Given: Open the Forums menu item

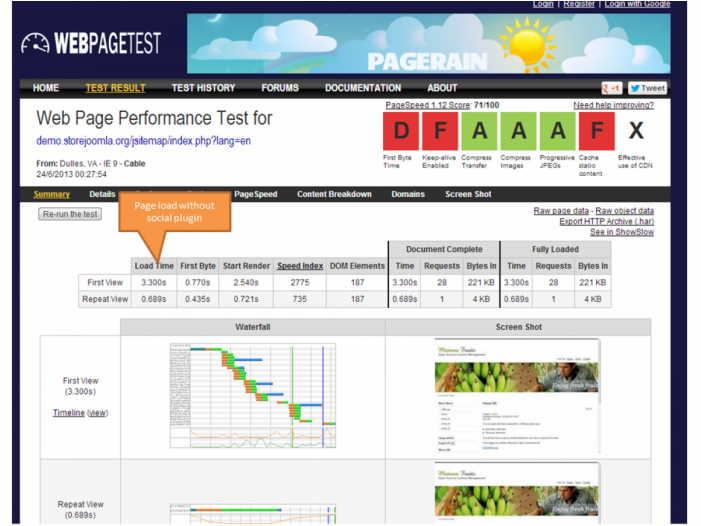Looking at the screenshot, I should (x=280, y=88).
